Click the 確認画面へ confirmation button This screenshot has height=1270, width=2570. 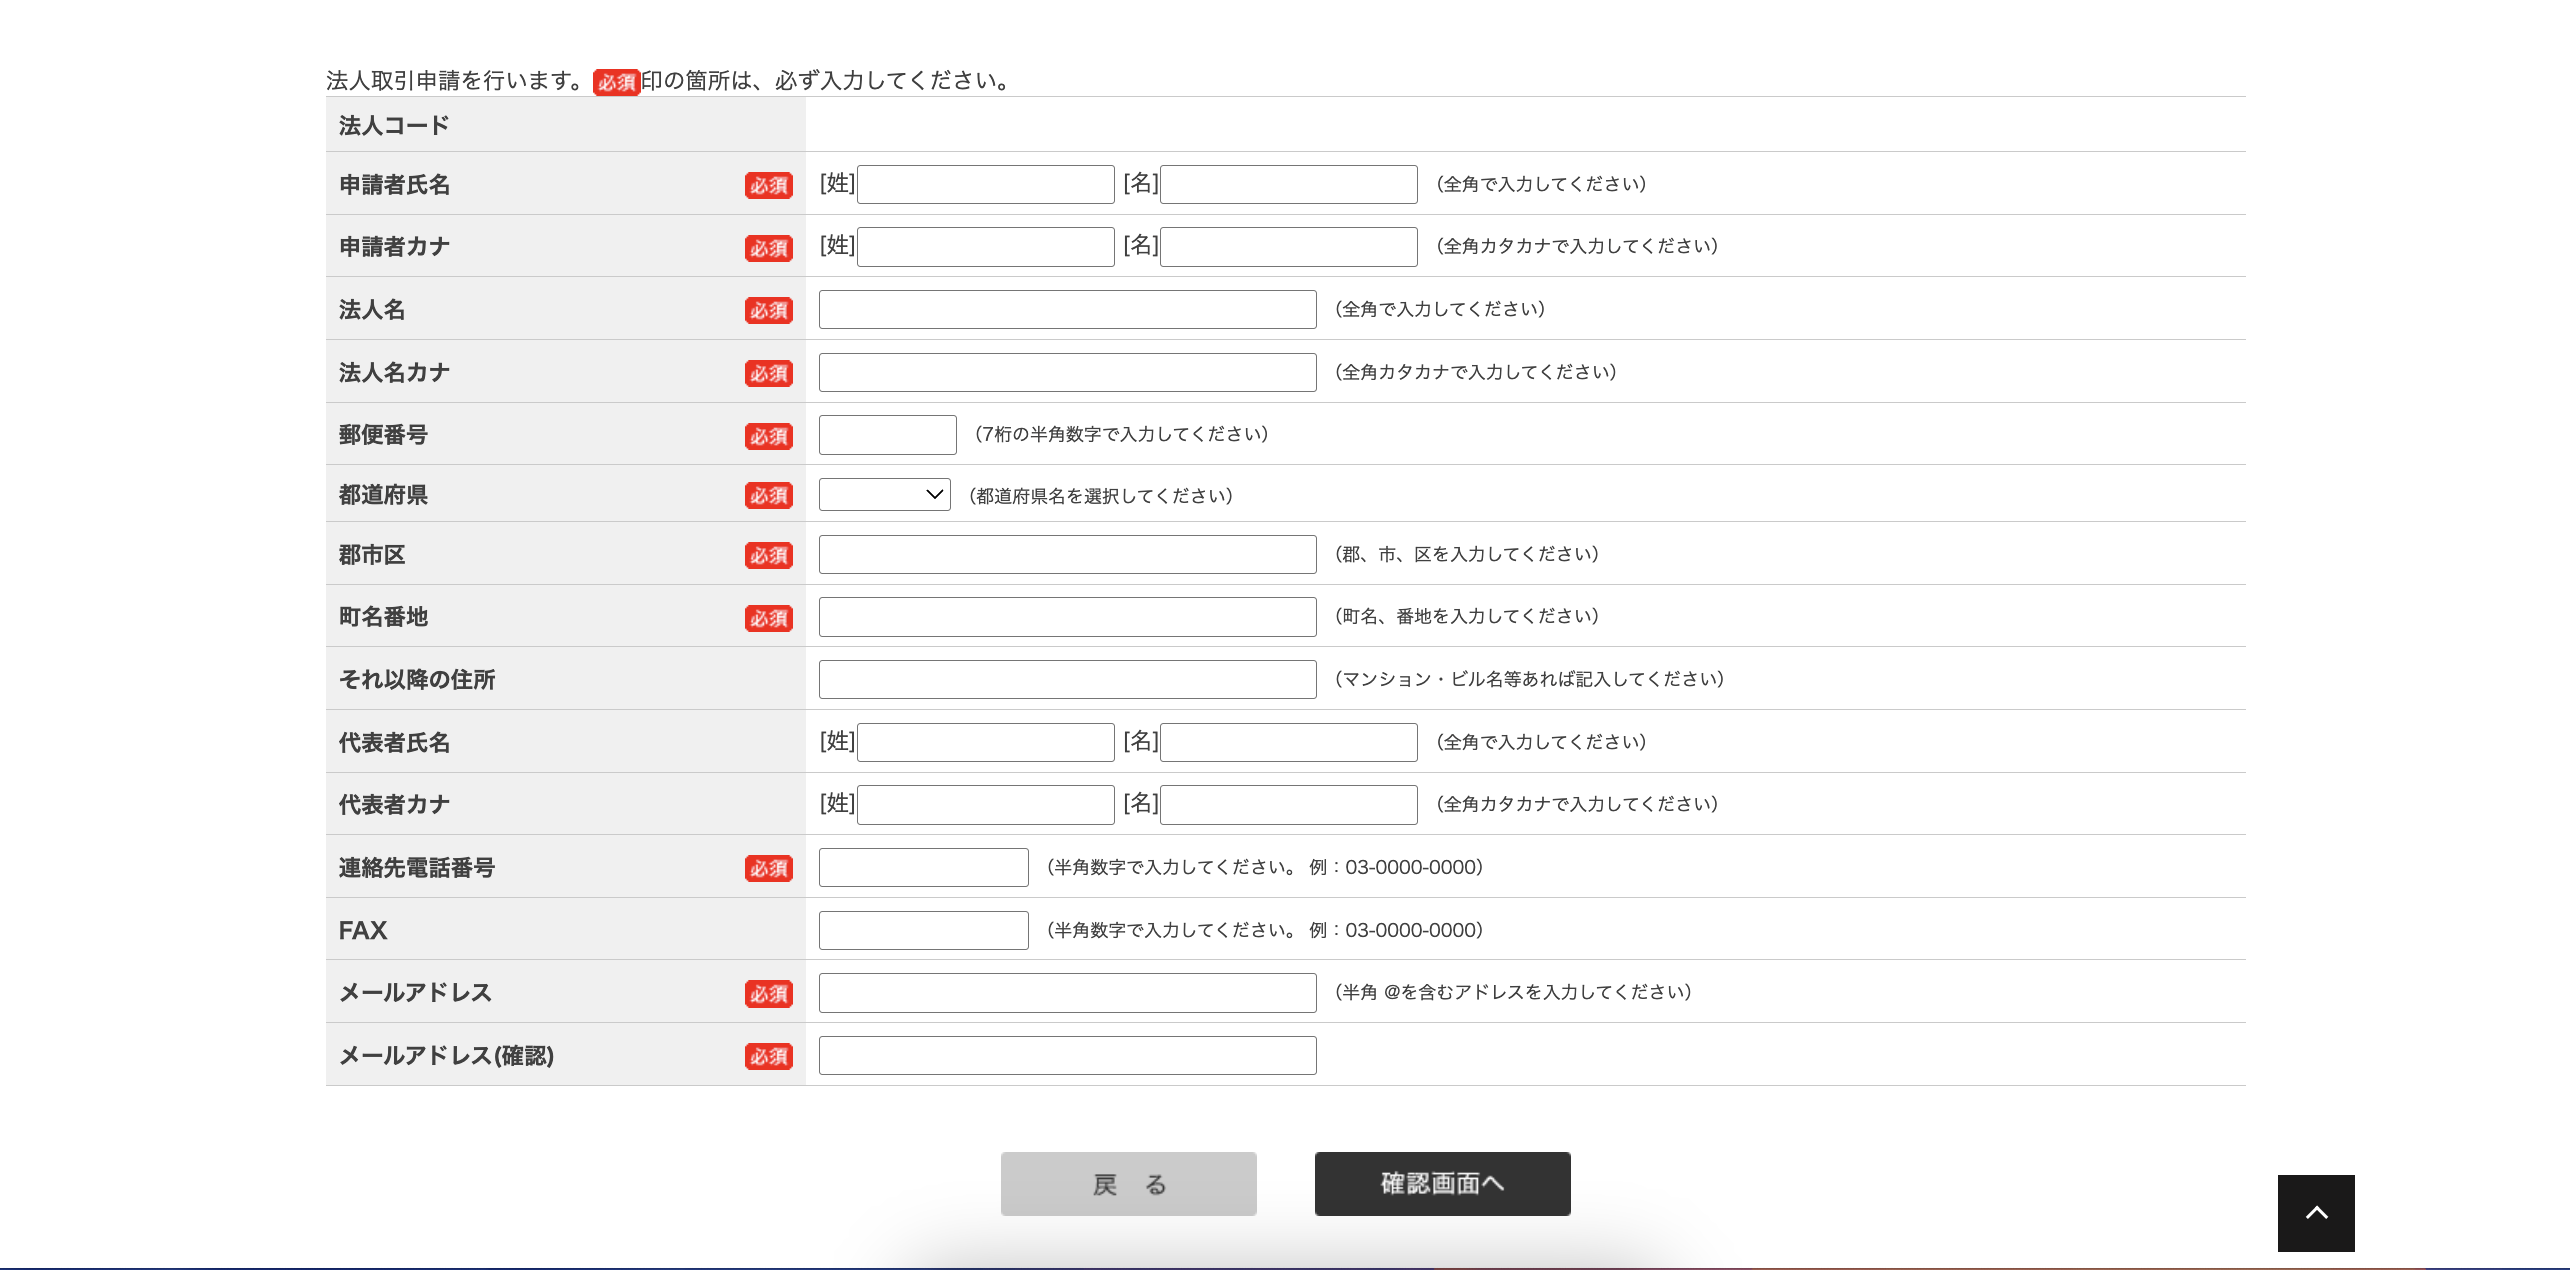pyautogui.click(x=1441, y=1183)
